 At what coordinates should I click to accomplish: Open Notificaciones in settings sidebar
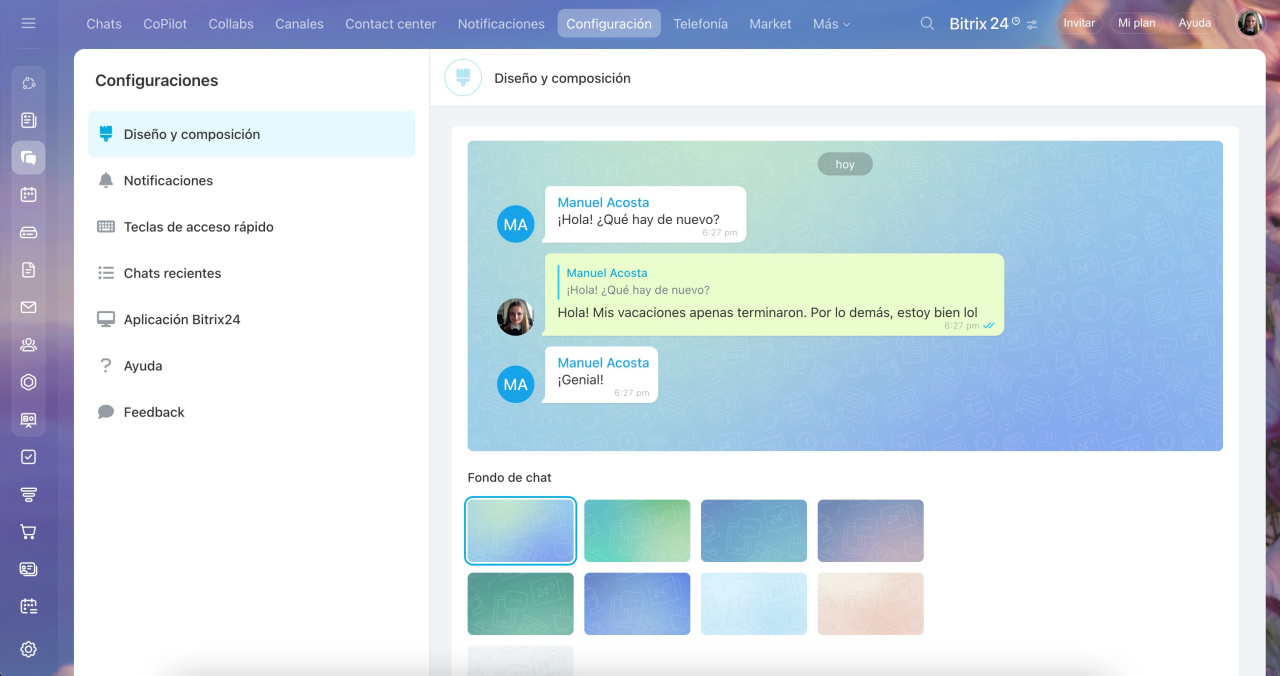click(x=251, y=180)
